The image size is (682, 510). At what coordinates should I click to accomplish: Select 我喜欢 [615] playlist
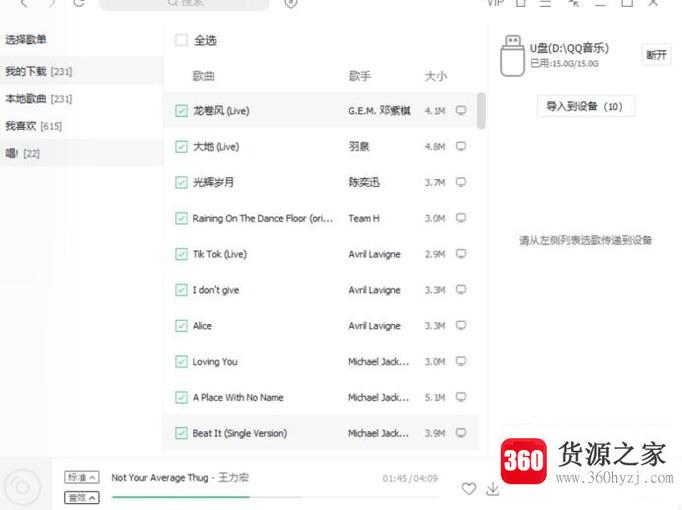(82, 126)
